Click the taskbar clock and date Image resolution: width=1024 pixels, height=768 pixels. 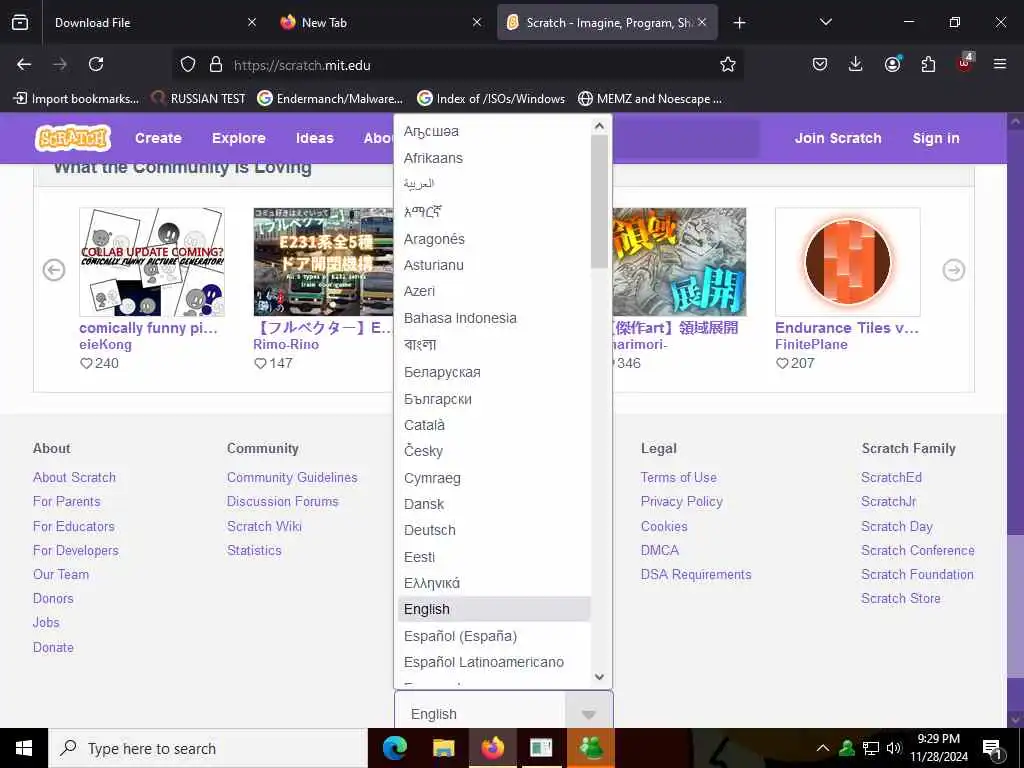pyautogui.click(x=938, y=748)
